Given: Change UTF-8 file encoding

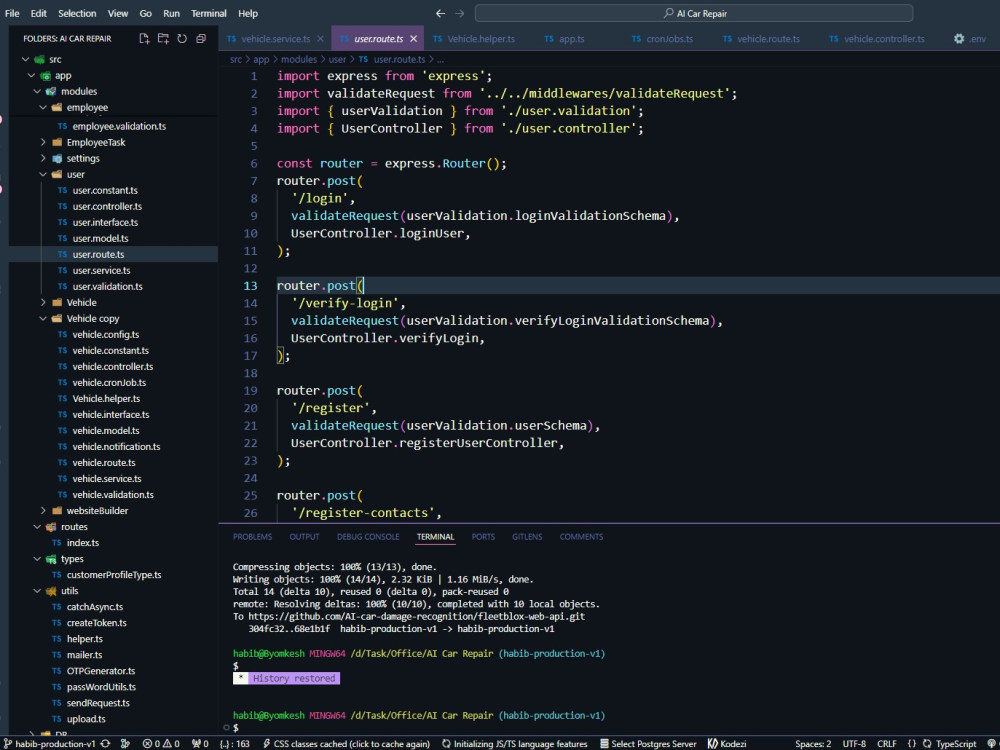Looking at the screenshot, I should point(854,744).
